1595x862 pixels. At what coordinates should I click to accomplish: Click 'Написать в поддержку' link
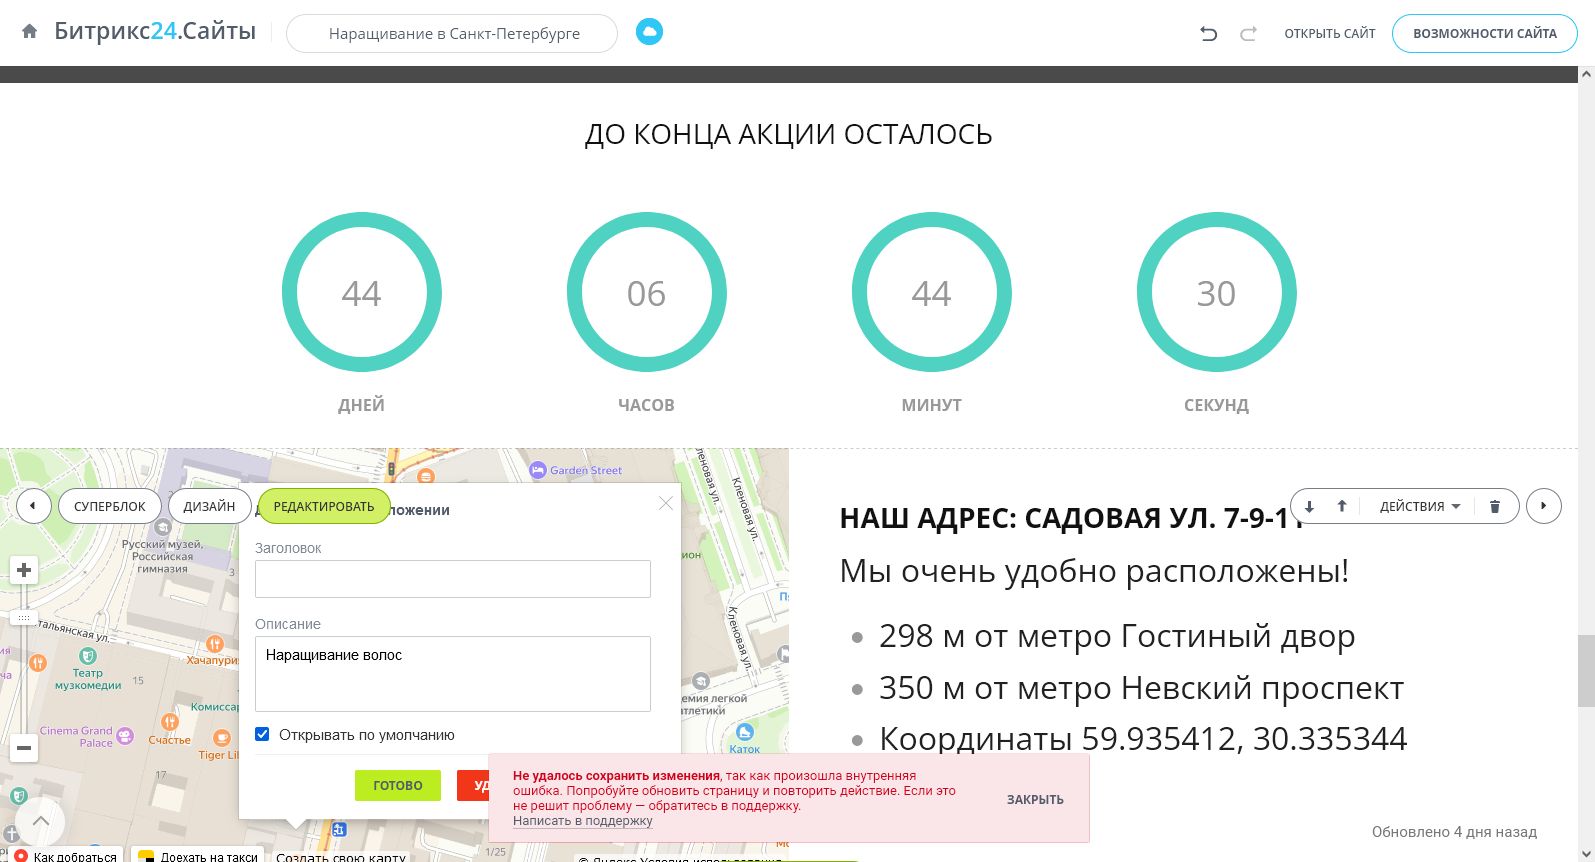tap(583, 821)
